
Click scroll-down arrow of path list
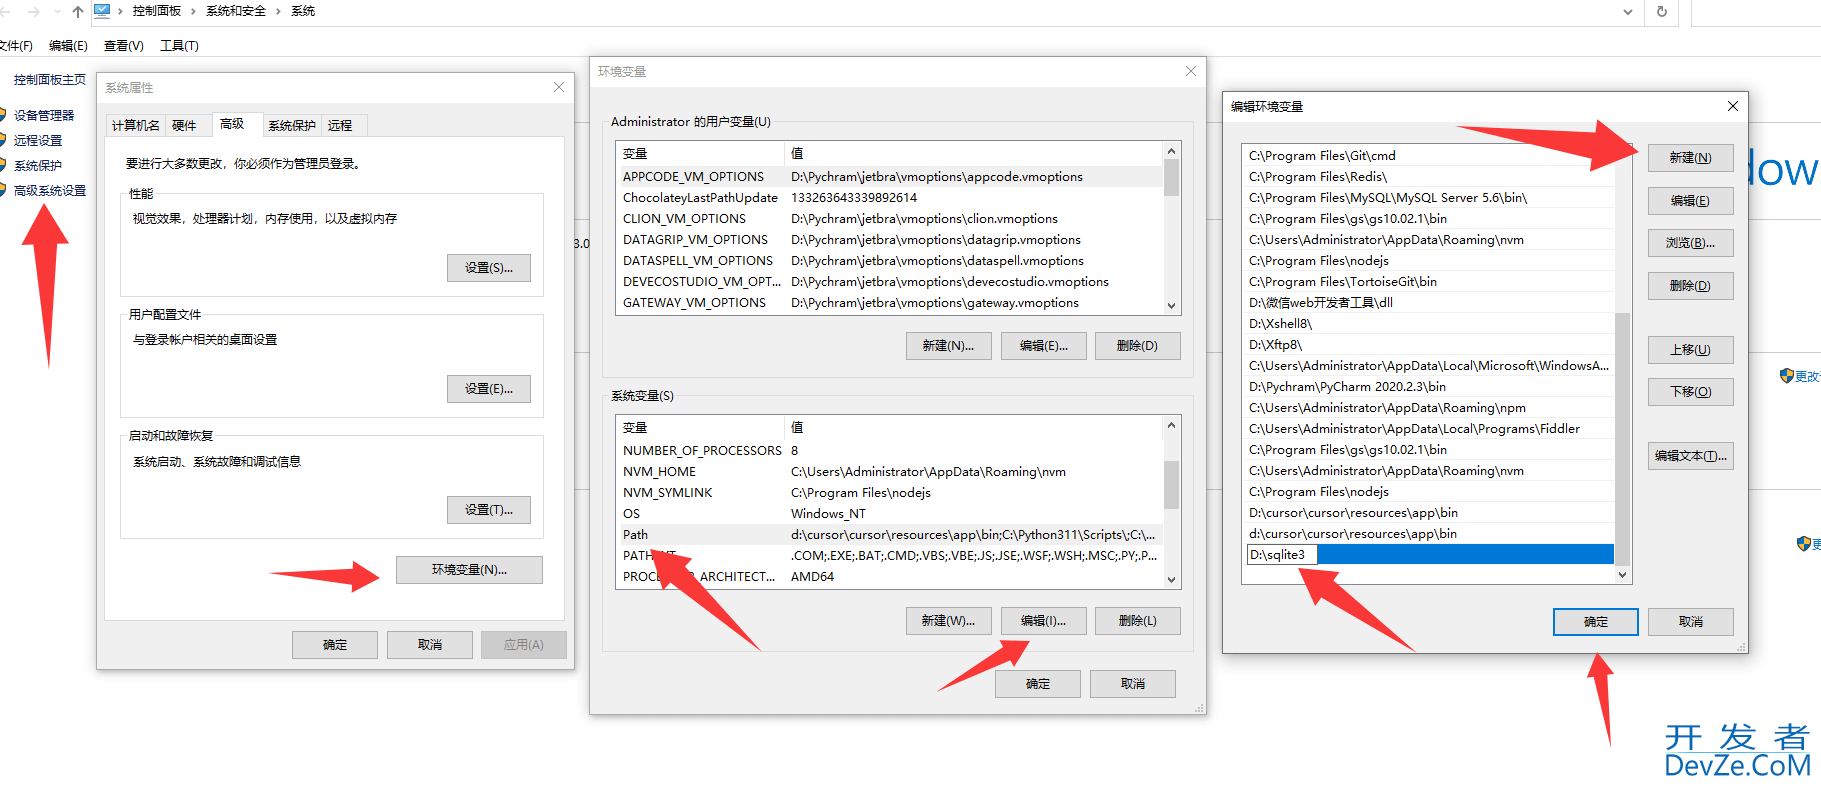point(1622,575)
